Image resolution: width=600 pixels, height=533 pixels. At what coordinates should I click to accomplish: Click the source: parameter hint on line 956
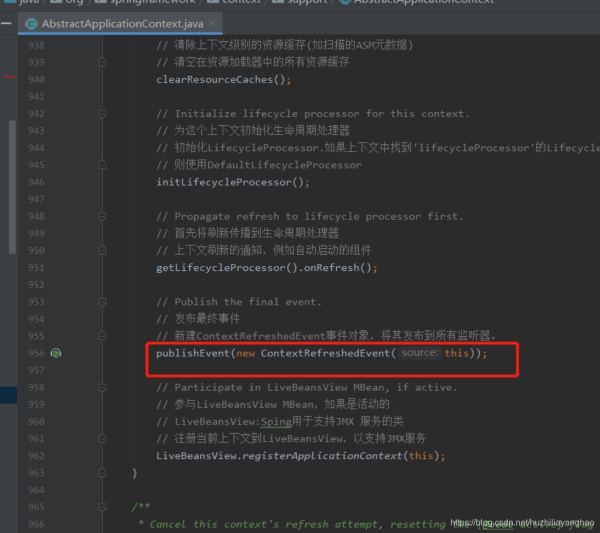(420, 353)
